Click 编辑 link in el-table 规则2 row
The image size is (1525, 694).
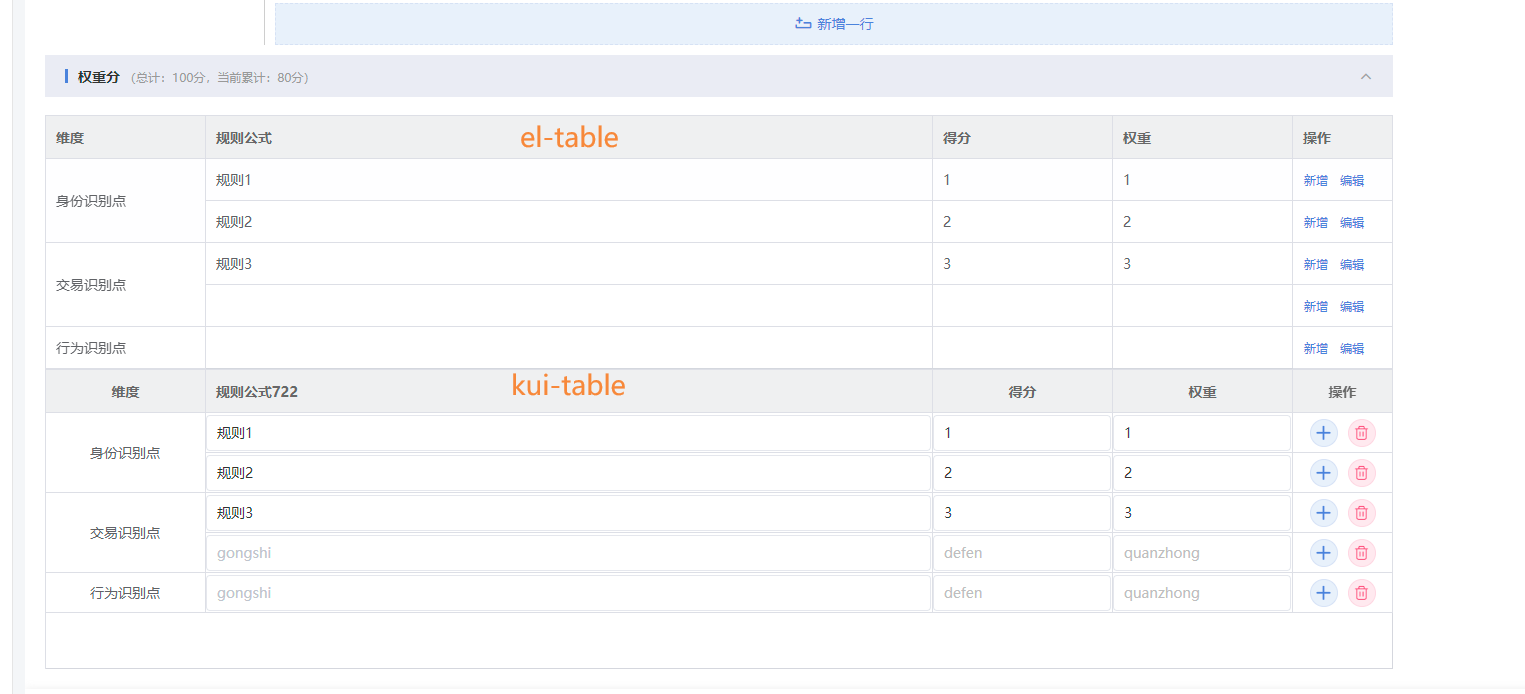(x=1352, y=223)
